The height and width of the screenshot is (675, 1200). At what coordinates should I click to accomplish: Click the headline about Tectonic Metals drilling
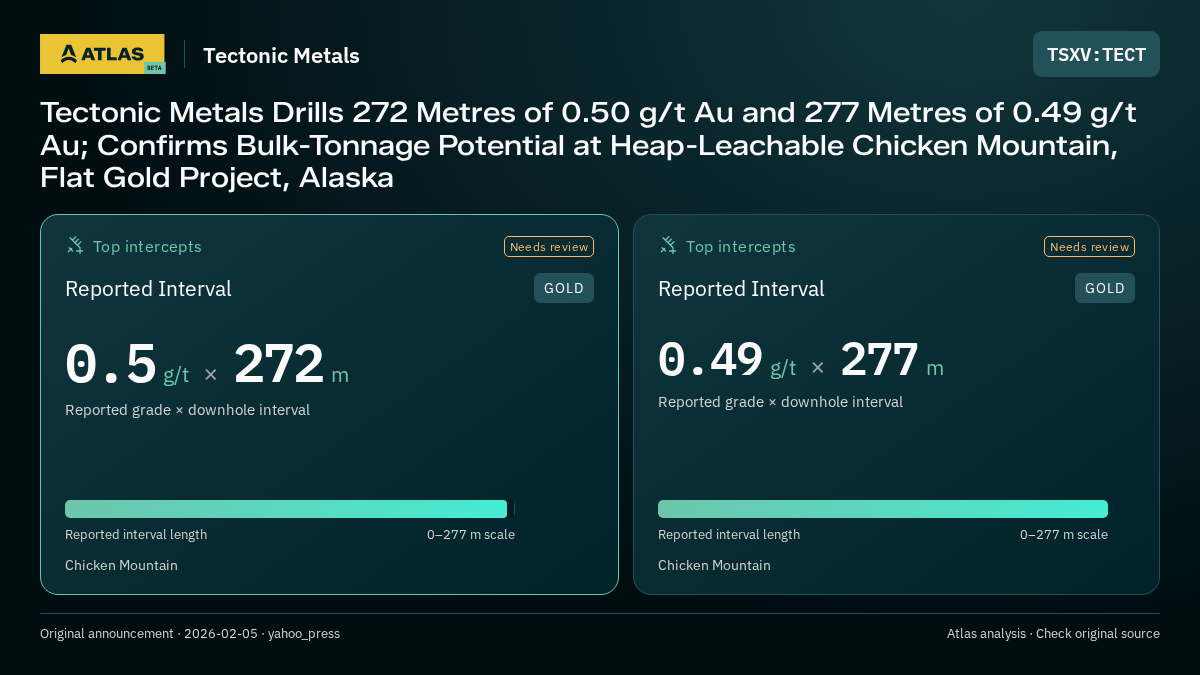coord(588,145)
